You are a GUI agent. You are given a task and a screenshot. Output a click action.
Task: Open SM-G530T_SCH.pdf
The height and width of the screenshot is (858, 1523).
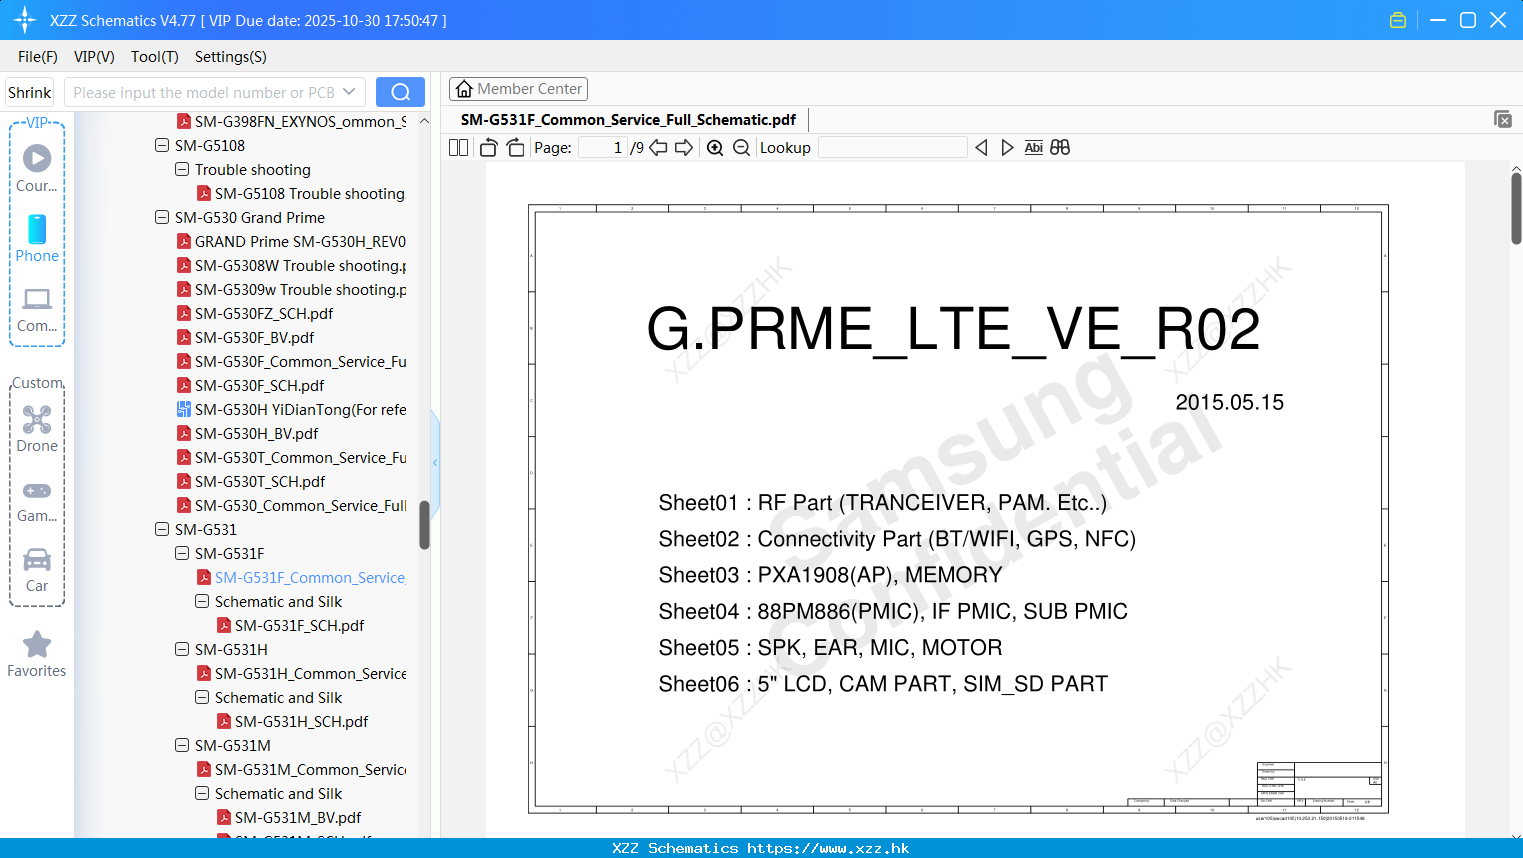click(251, 482)
